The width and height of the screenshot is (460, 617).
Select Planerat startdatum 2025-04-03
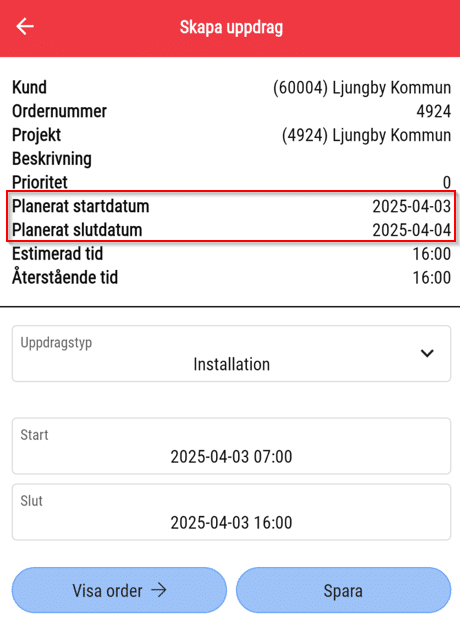411,207
